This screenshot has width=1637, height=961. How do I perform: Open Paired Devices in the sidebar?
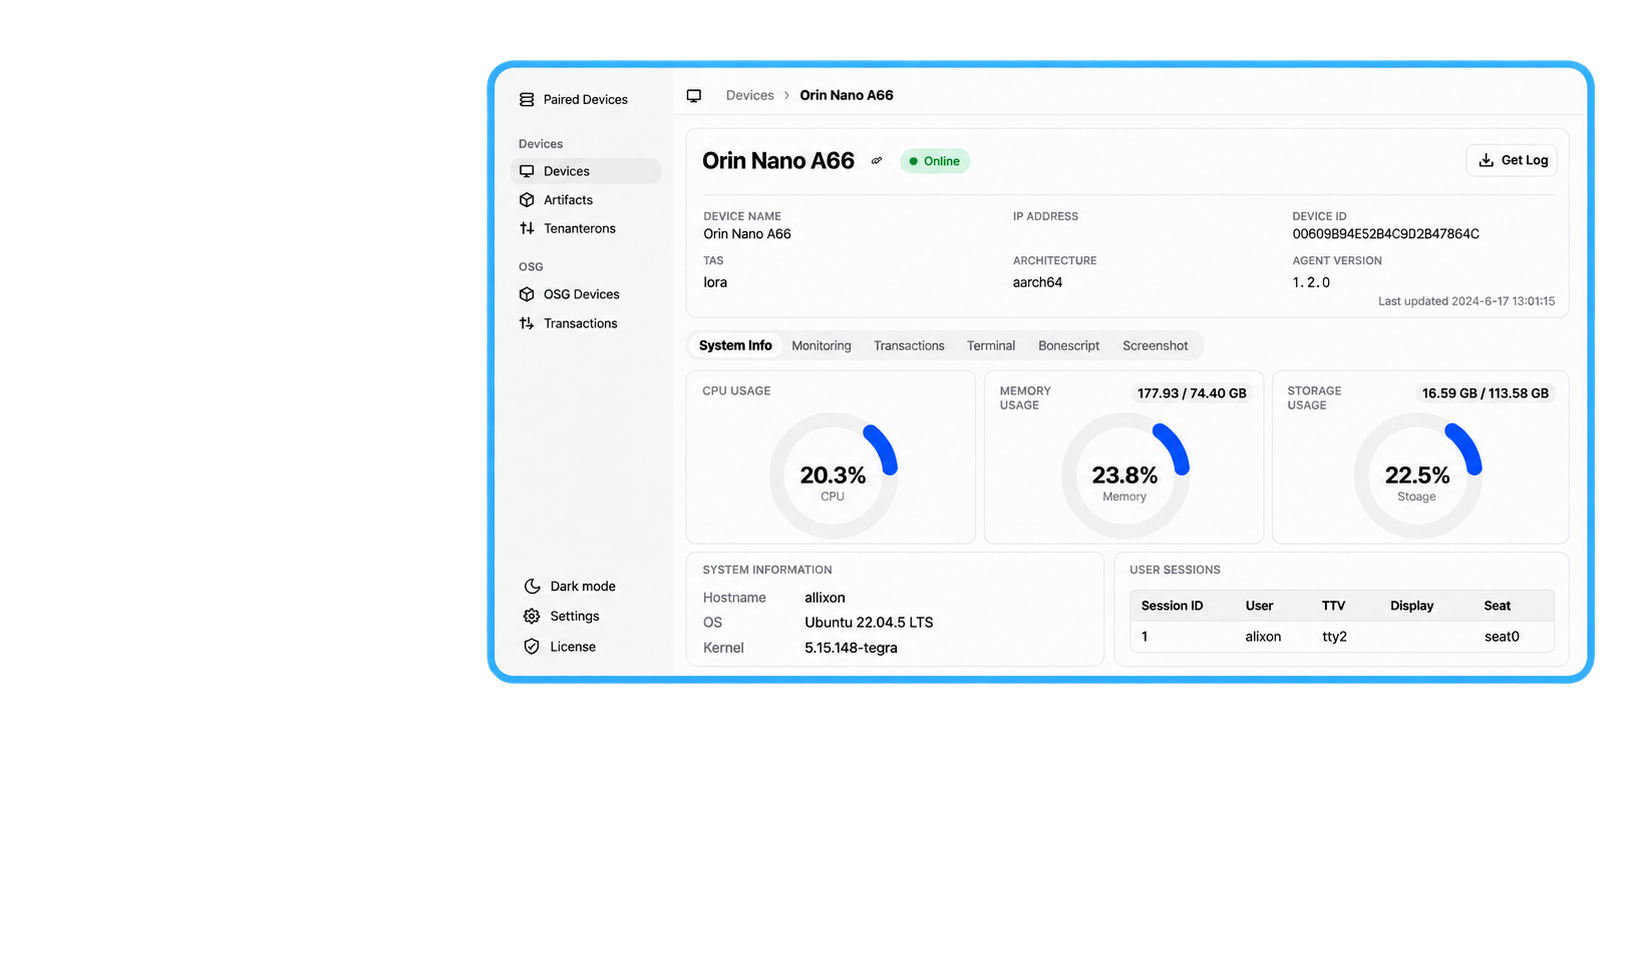pyautogui.click(x=573, y=100)
